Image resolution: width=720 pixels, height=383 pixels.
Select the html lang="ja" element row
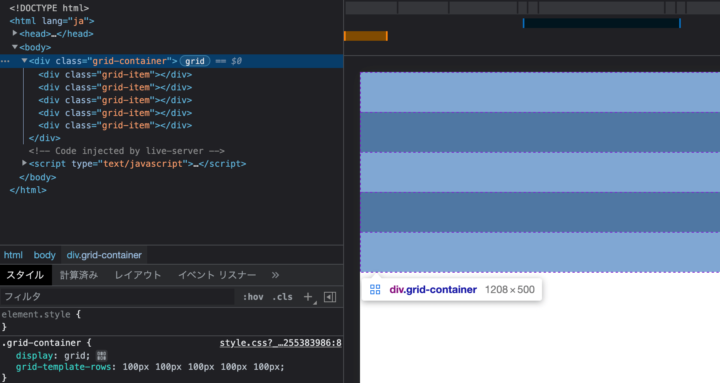[52, 21]
